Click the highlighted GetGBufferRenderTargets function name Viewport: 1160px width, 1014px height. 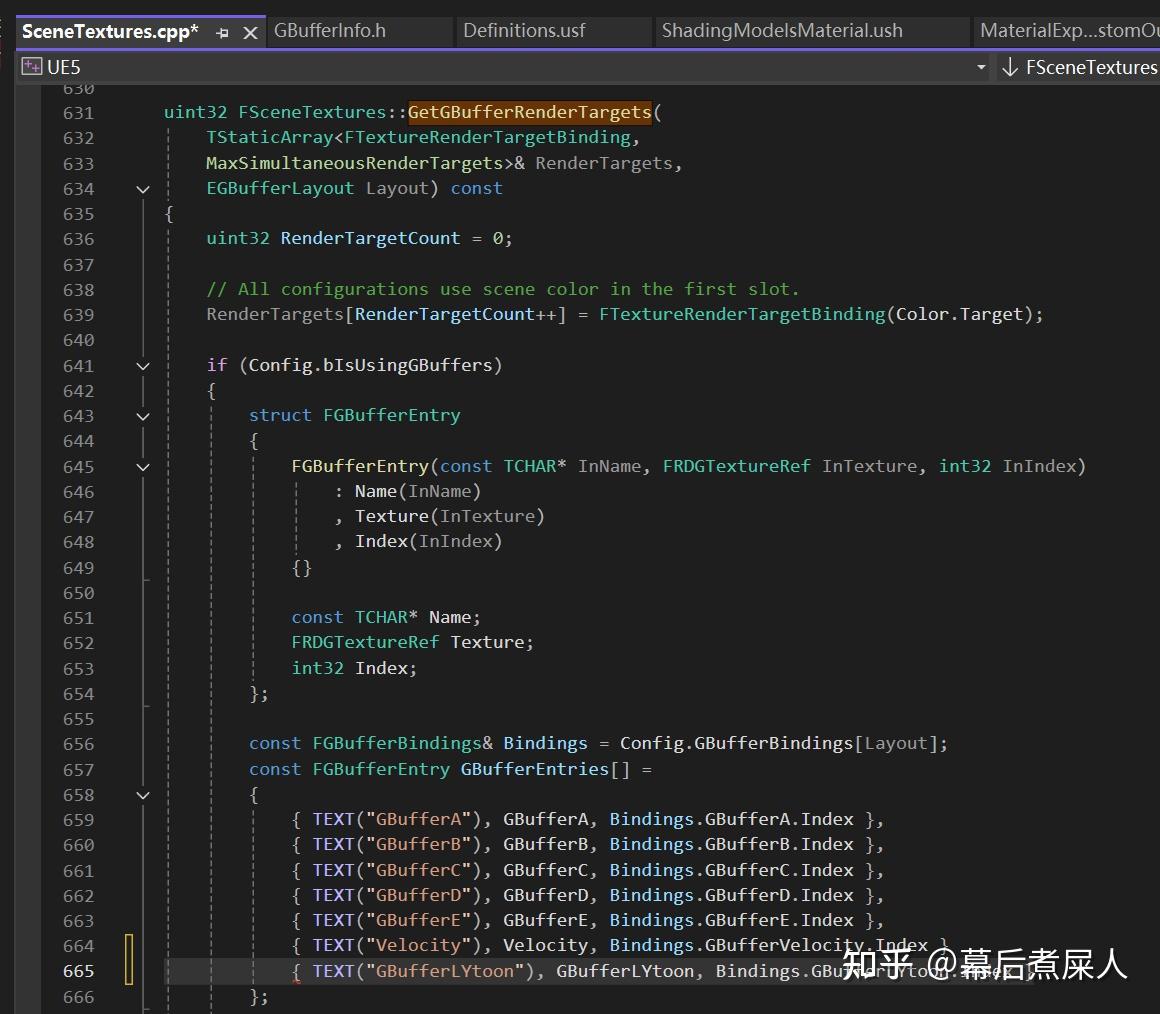click(529, 112)
